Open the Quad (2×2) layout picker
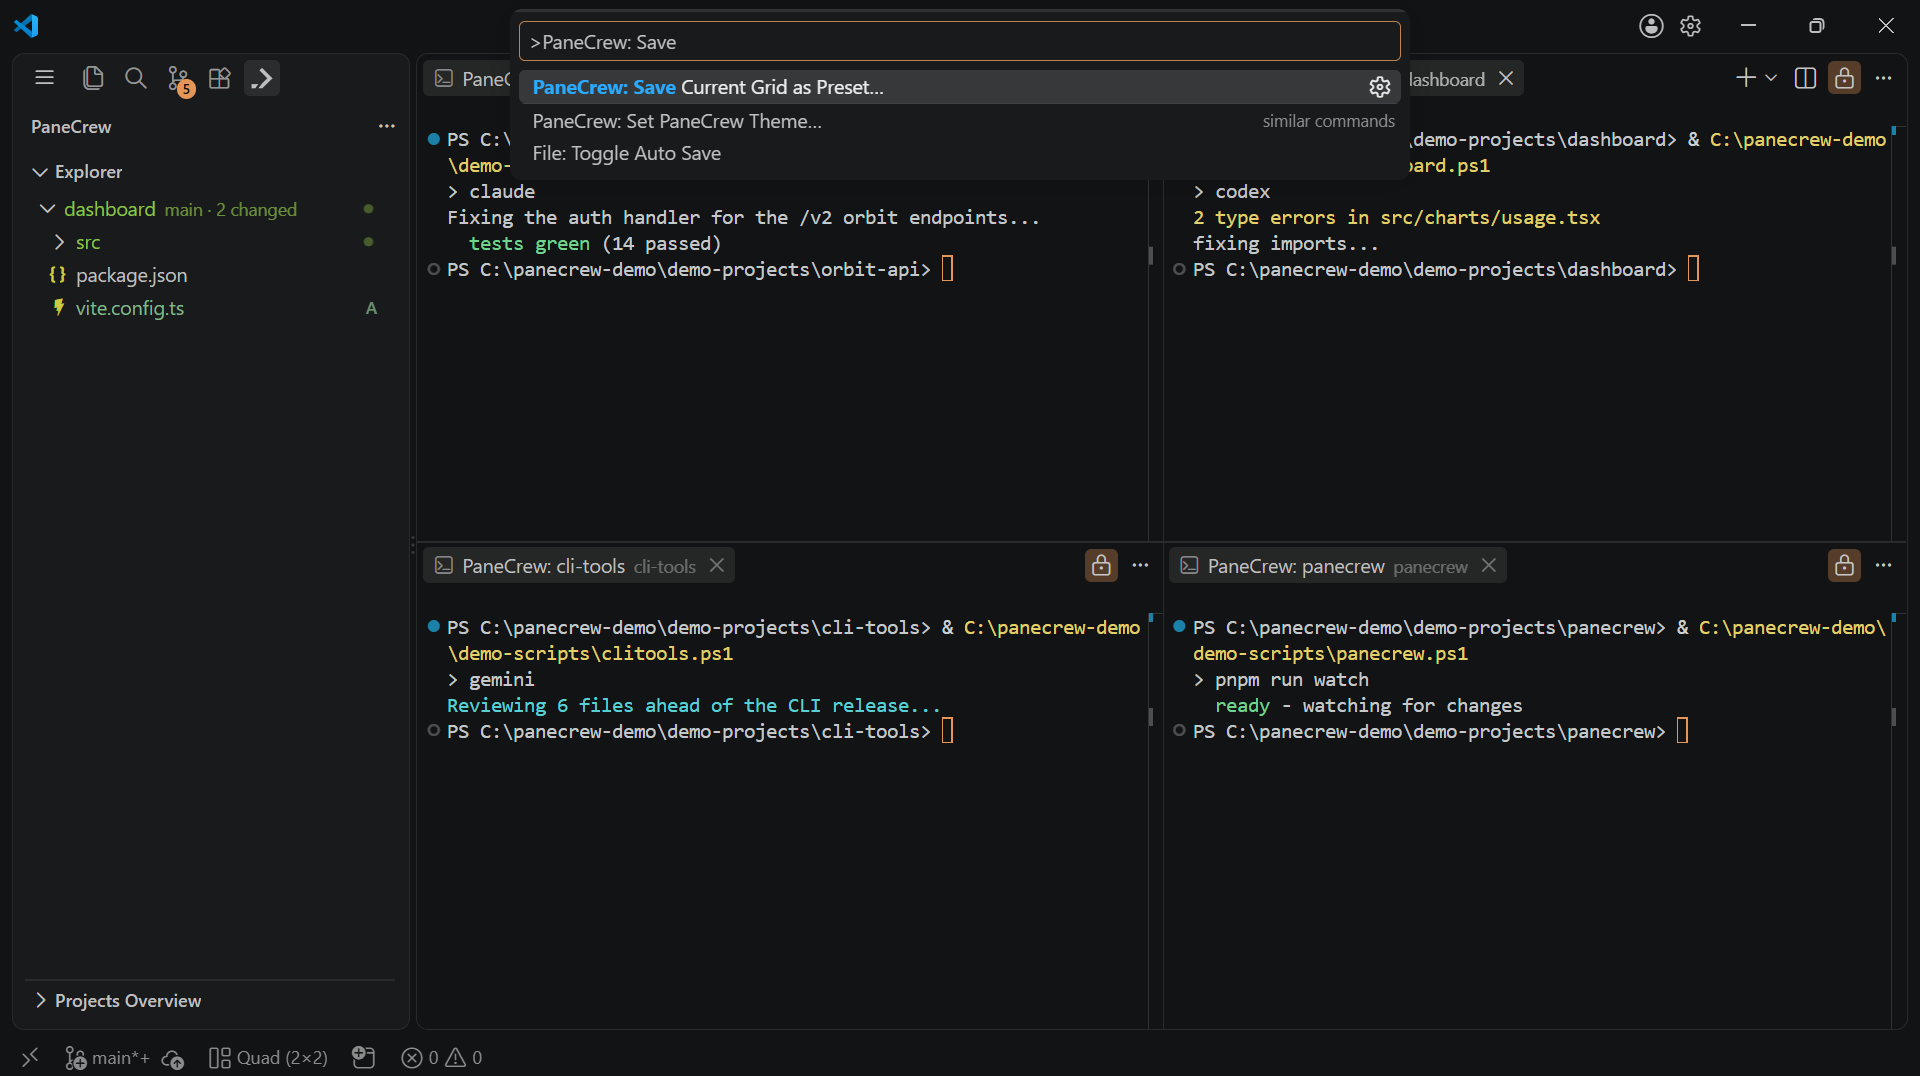 (x=268, y=1057)
